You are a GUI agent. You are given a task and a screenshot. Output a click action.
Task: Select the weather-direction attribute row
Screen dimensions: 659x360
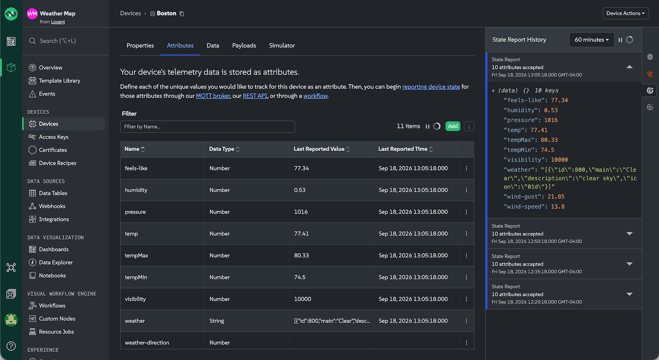[x=297, y=343]
